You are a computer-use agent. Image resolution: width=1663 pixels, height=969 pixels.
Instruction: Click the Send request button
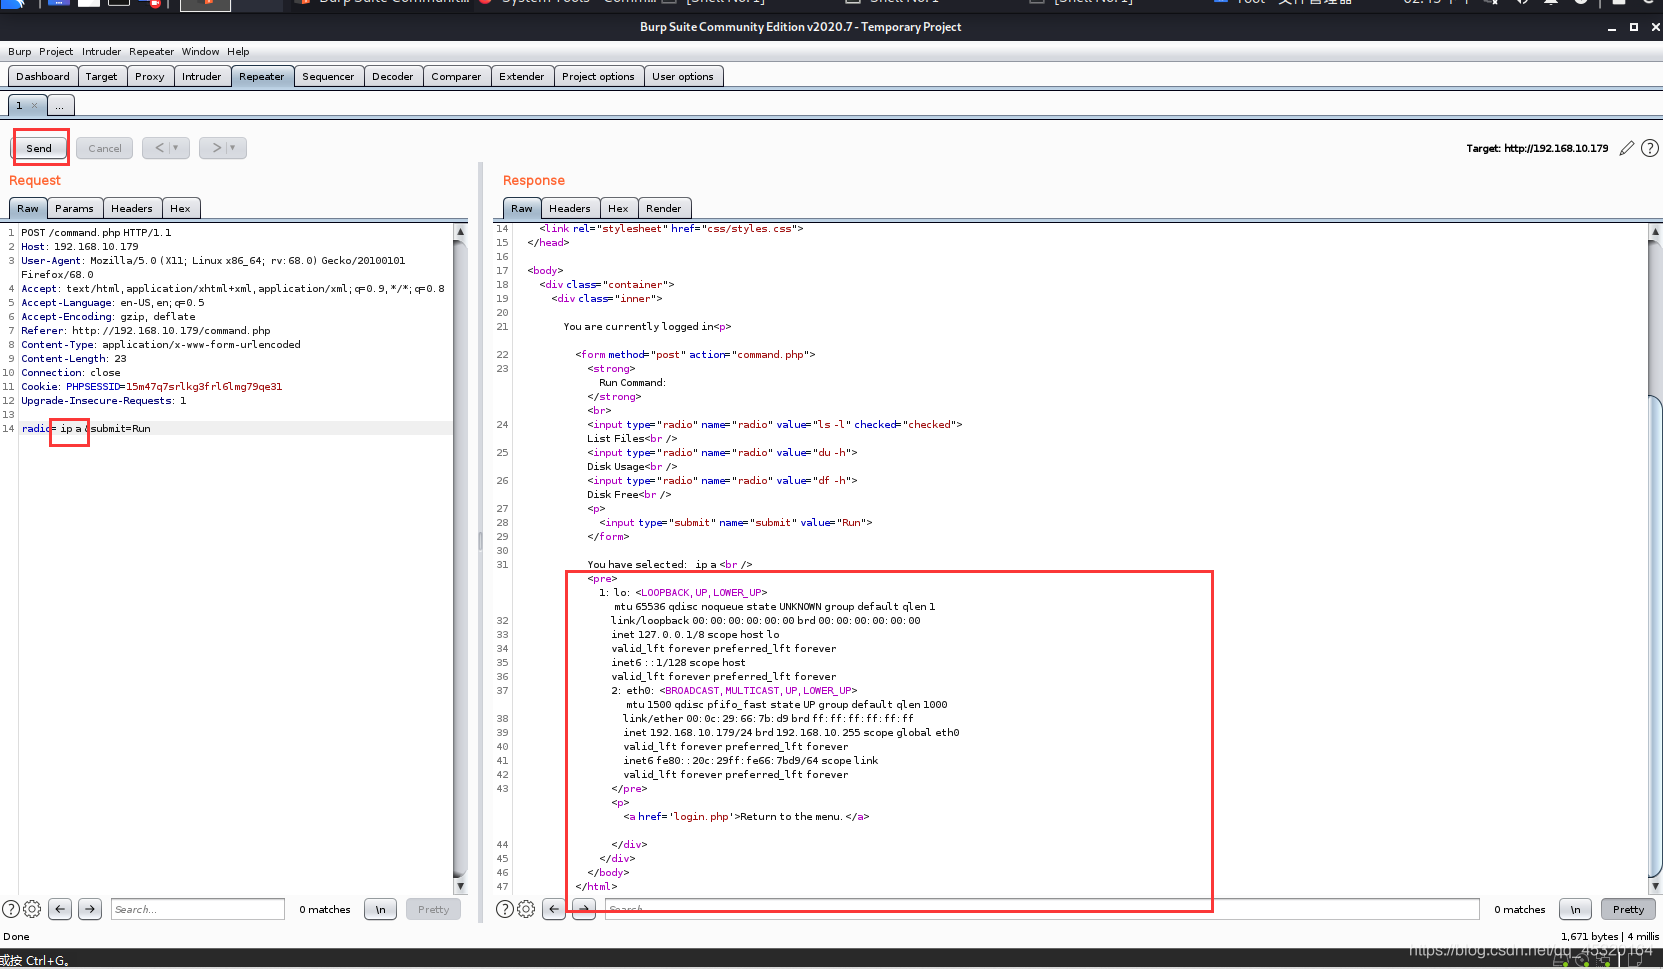click(x=39, y=148)
